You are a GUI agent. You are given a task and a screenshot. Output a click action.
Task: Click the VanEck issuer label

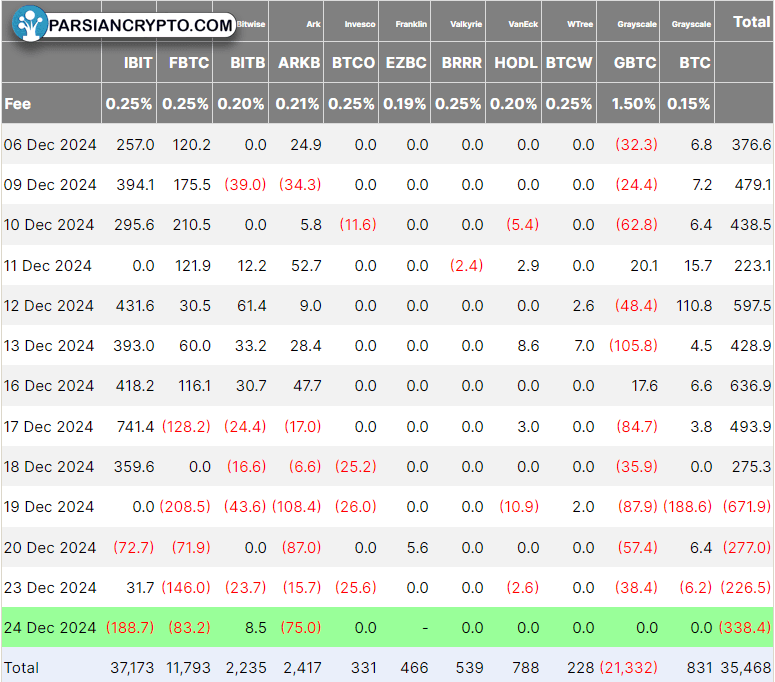[x=523, y=24]
